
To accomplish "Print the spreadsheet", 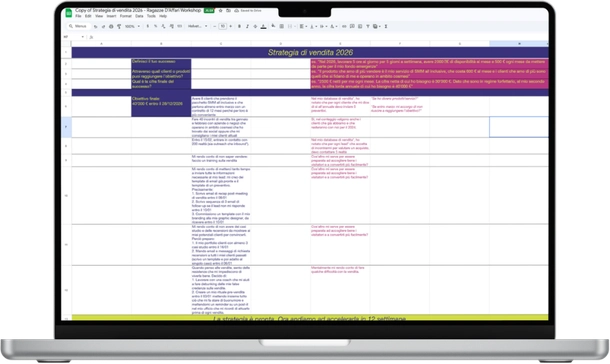I will click(111, 26).
